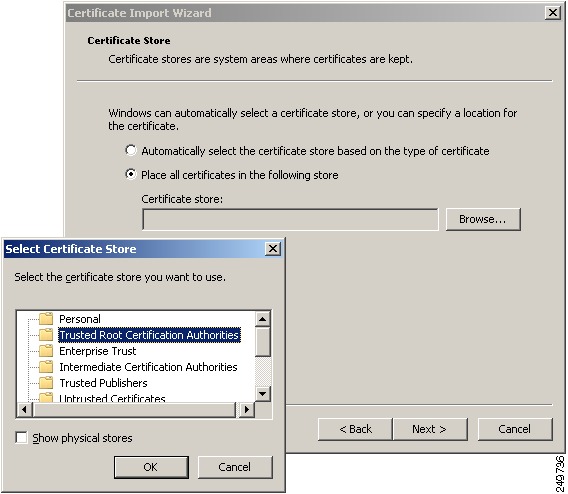Confirm store selection with OK

click(x=151, y=467)
